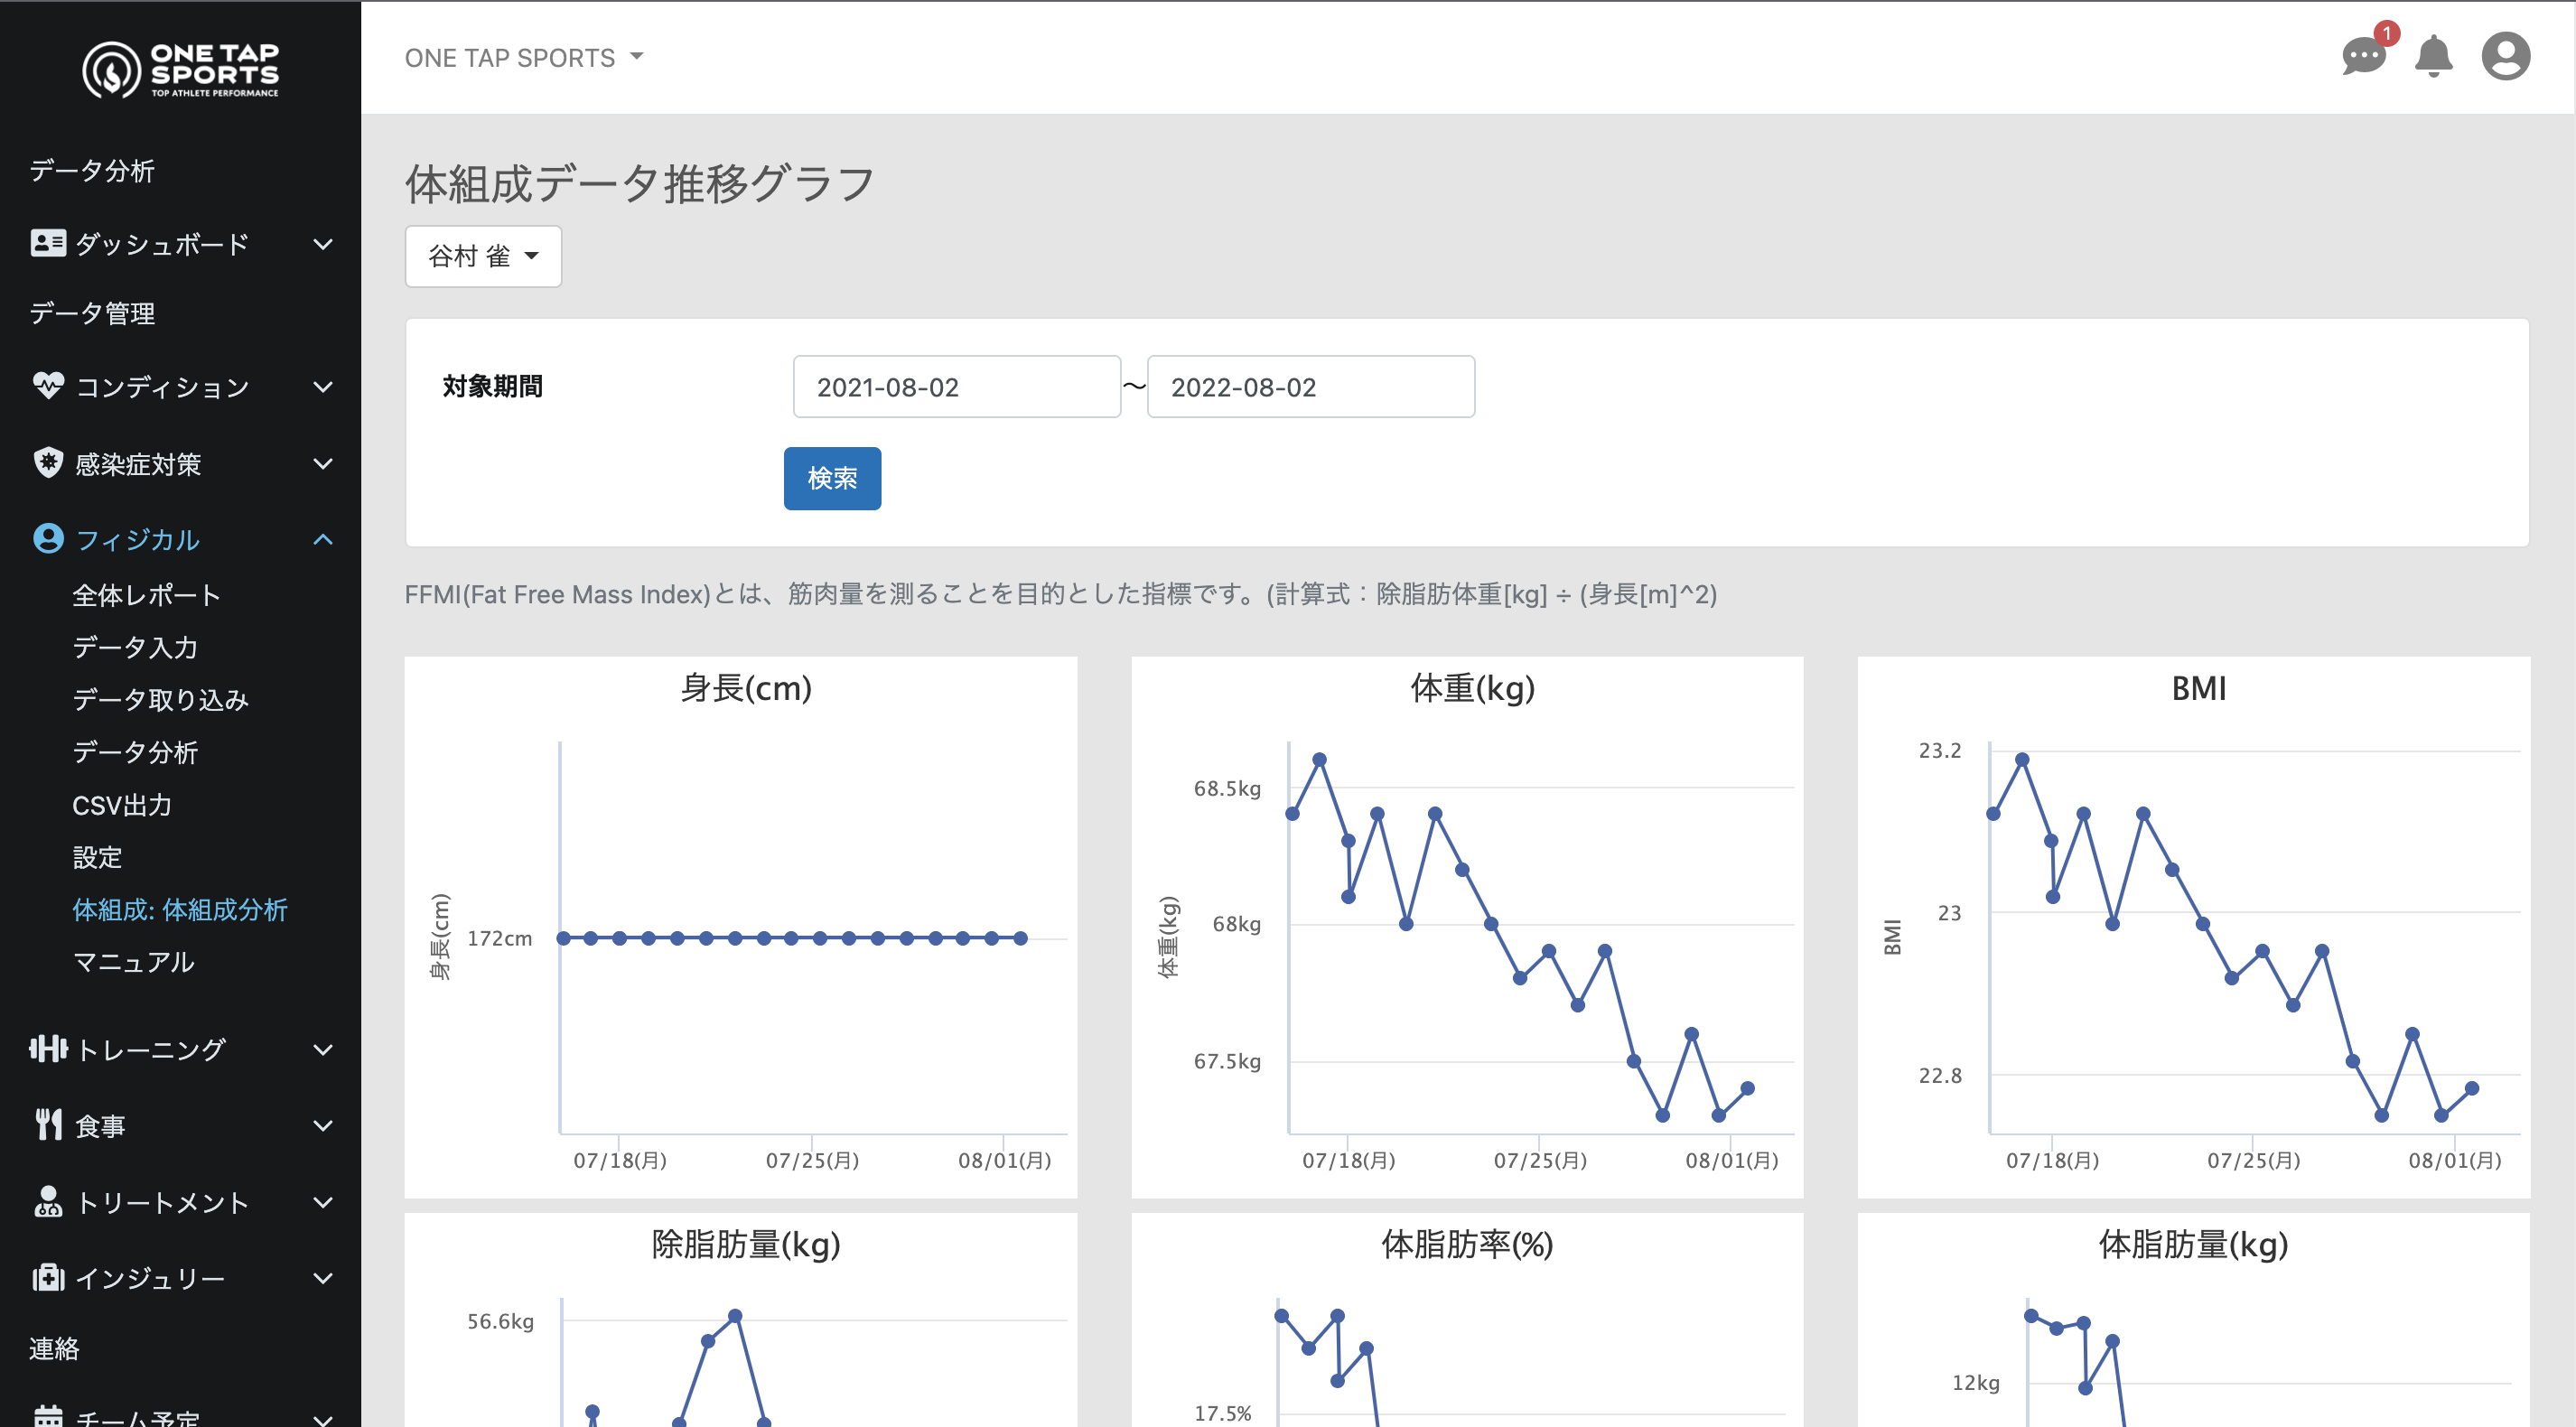2576x1427 pixels.
Task: Open the notifications bell
Action: pyautogui.click(x=2434, y=56)
